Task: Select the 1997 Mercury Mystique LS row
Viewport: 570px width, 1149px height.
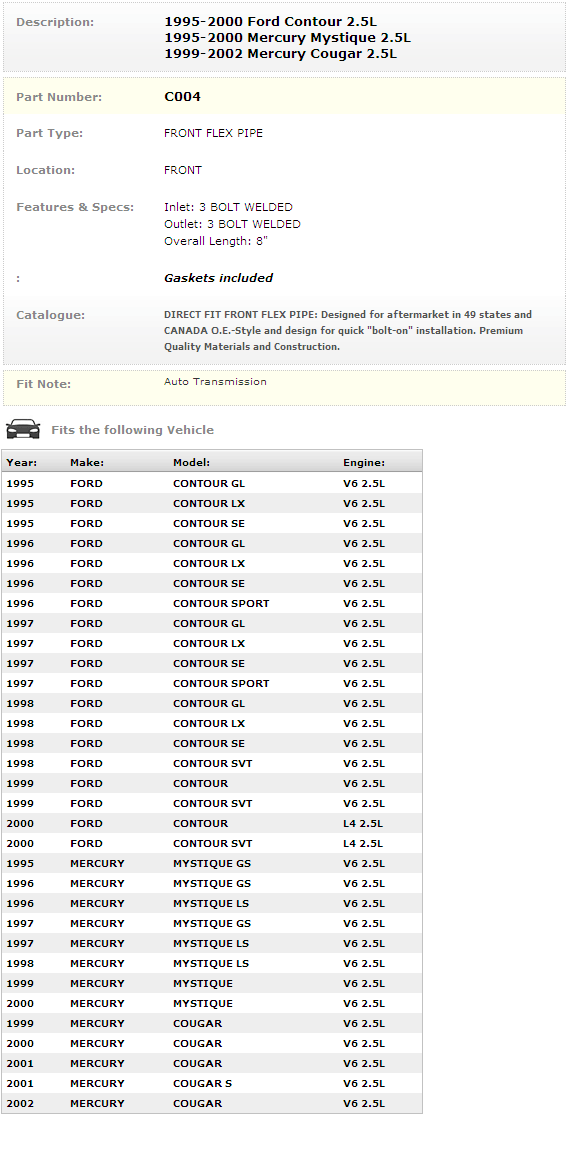Action: (x=212, y=944)
